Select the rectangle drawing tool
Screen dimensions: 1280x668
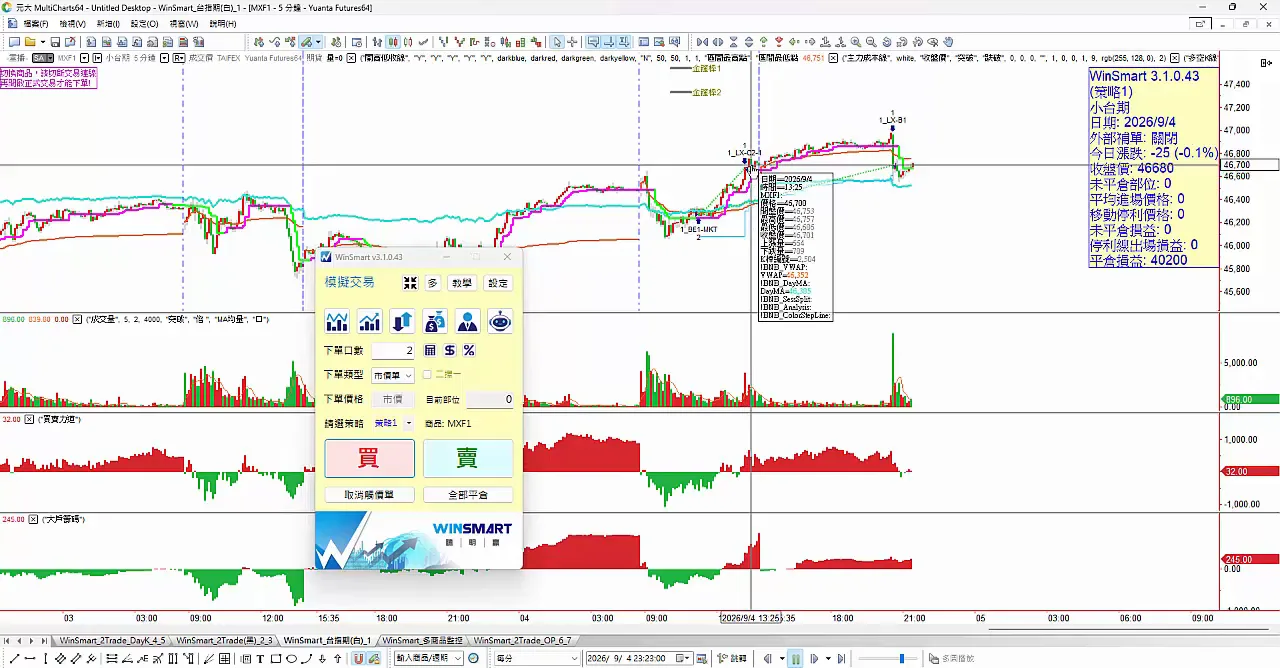coord(275,659)
